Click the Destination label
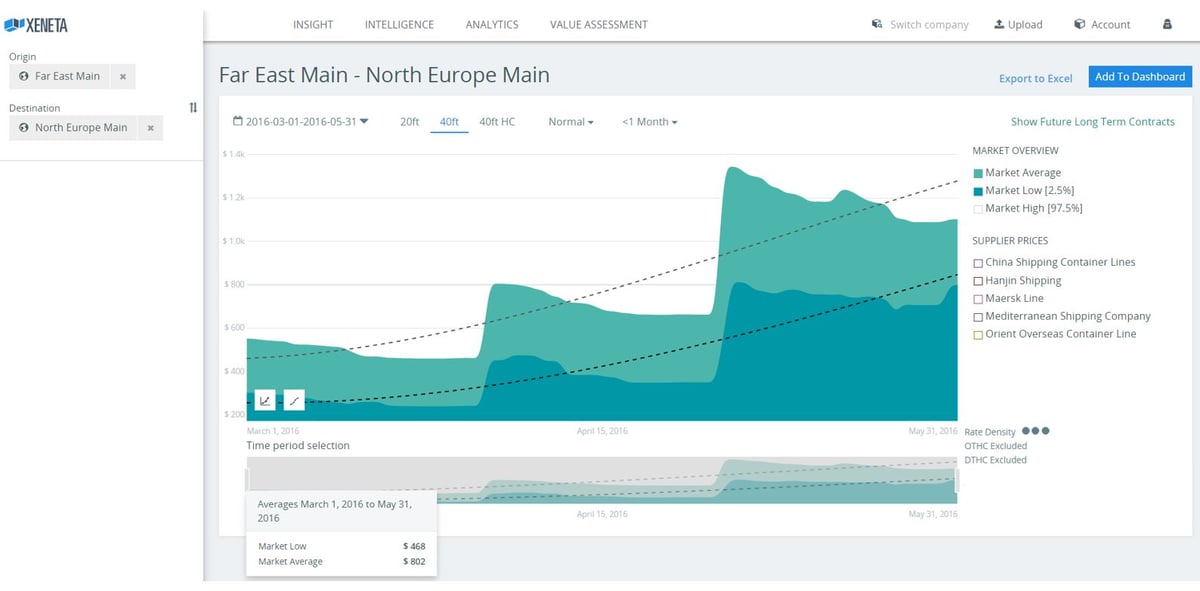 pyautogui.click(x=34, y=108)
